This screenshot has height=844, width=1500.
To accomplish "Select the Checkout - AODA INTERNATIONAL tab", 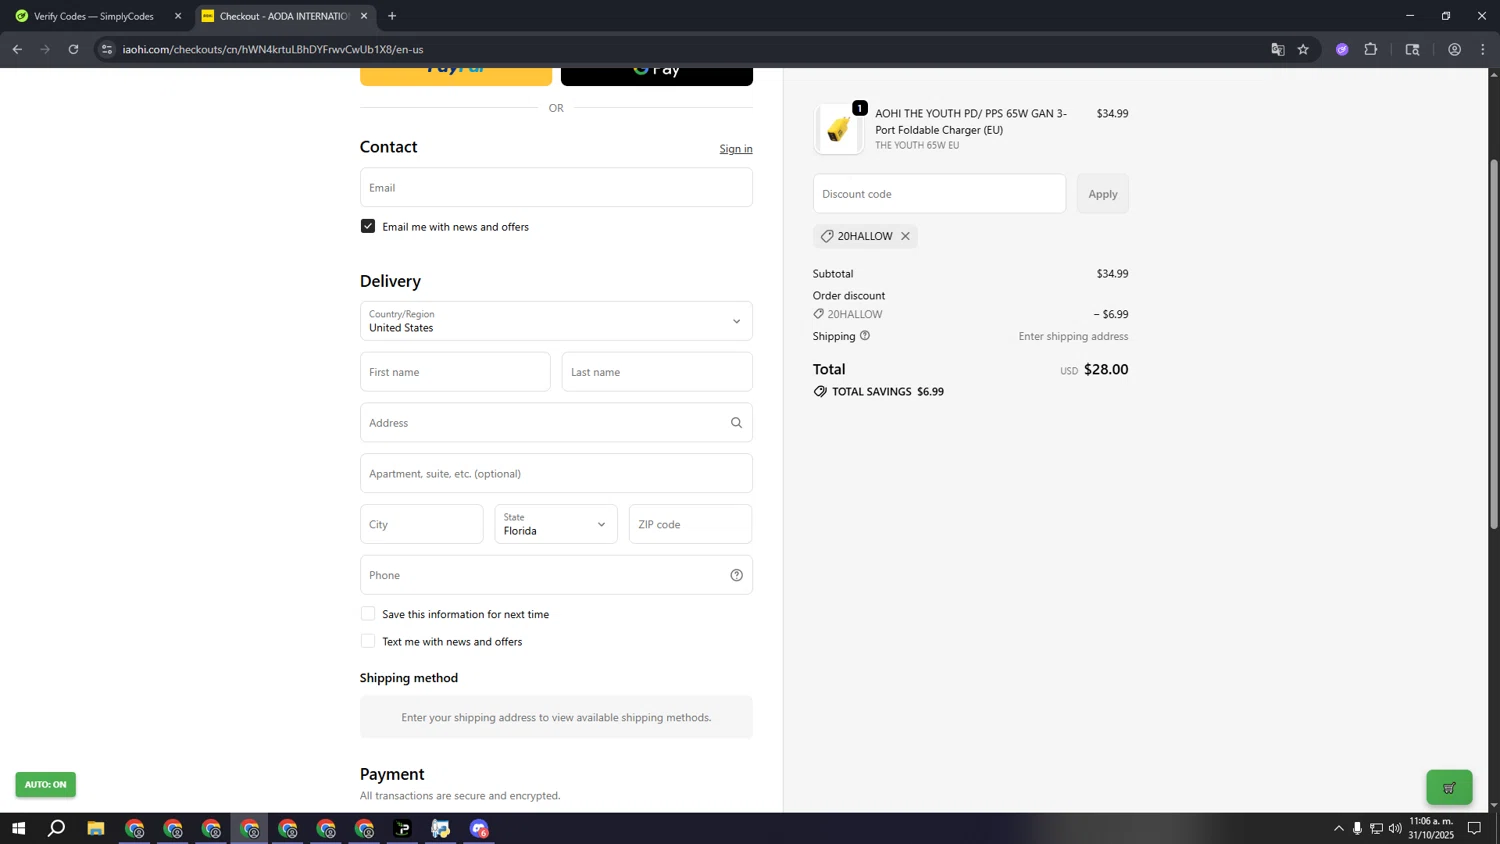I will tap(283, 16).
